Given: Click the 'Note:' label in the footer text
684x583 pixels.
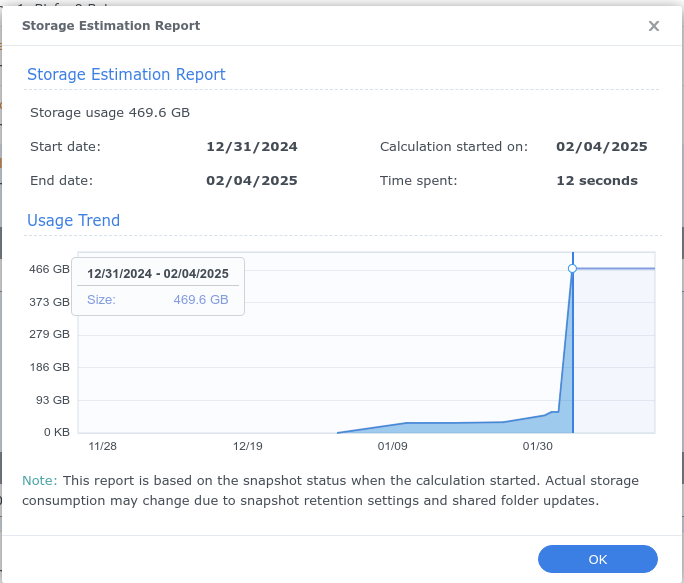Looking at the screenshot, I should coord(40,480).
